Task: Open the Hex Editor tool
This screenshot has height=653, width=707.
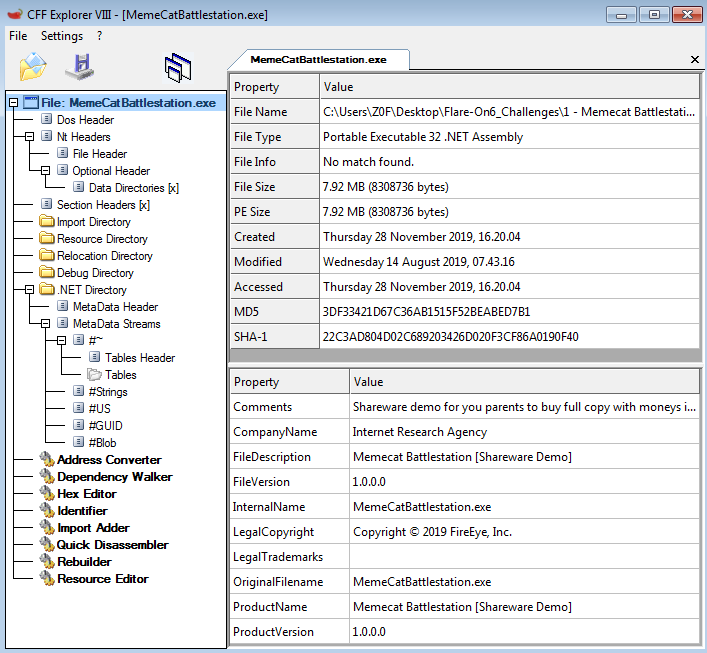Action: [x=86, y=494]
